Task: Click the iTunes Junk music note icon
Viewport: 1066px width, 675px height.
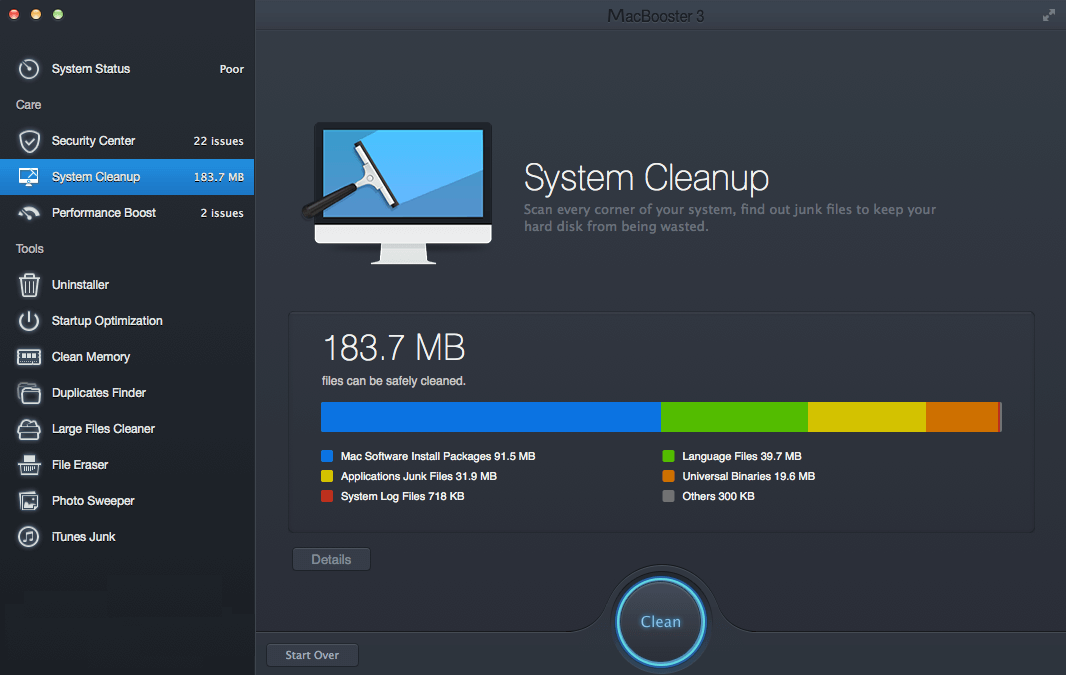Action: pyautogui.click(x=29, y=537)
